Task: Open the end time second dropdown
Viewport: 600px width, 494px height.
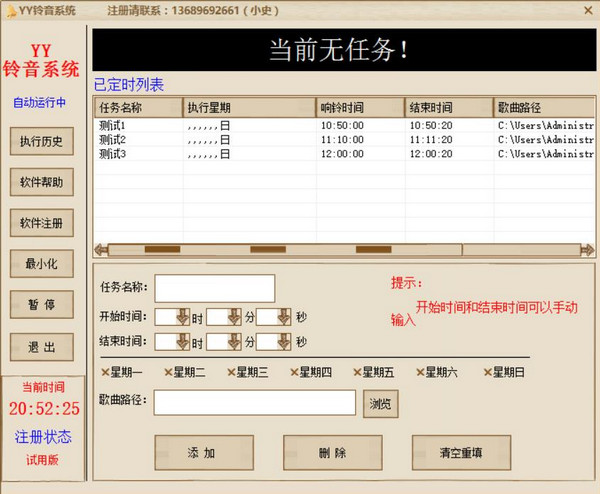Action: click(284, 342)
